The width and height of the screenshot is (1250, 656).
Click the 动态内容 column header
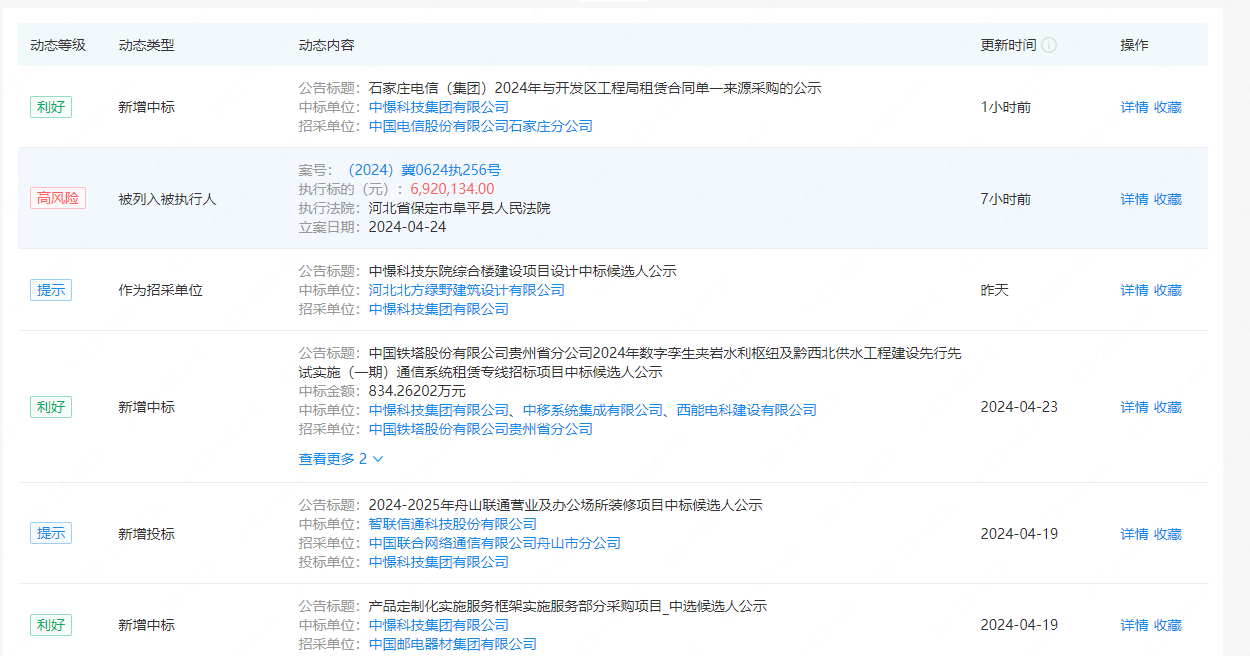click(x=326, y=45)
